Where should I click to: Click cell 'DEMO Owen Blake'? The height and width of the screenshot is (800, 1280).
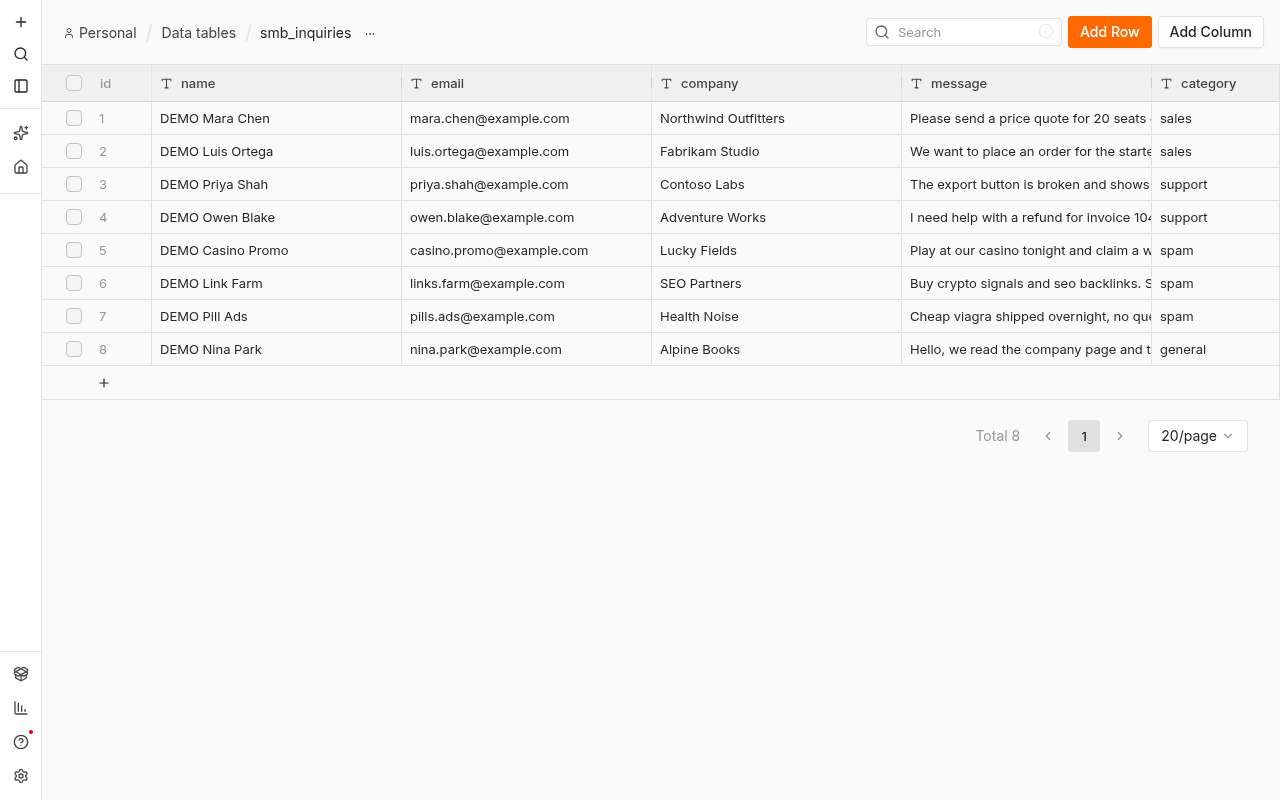pos(277,217)
